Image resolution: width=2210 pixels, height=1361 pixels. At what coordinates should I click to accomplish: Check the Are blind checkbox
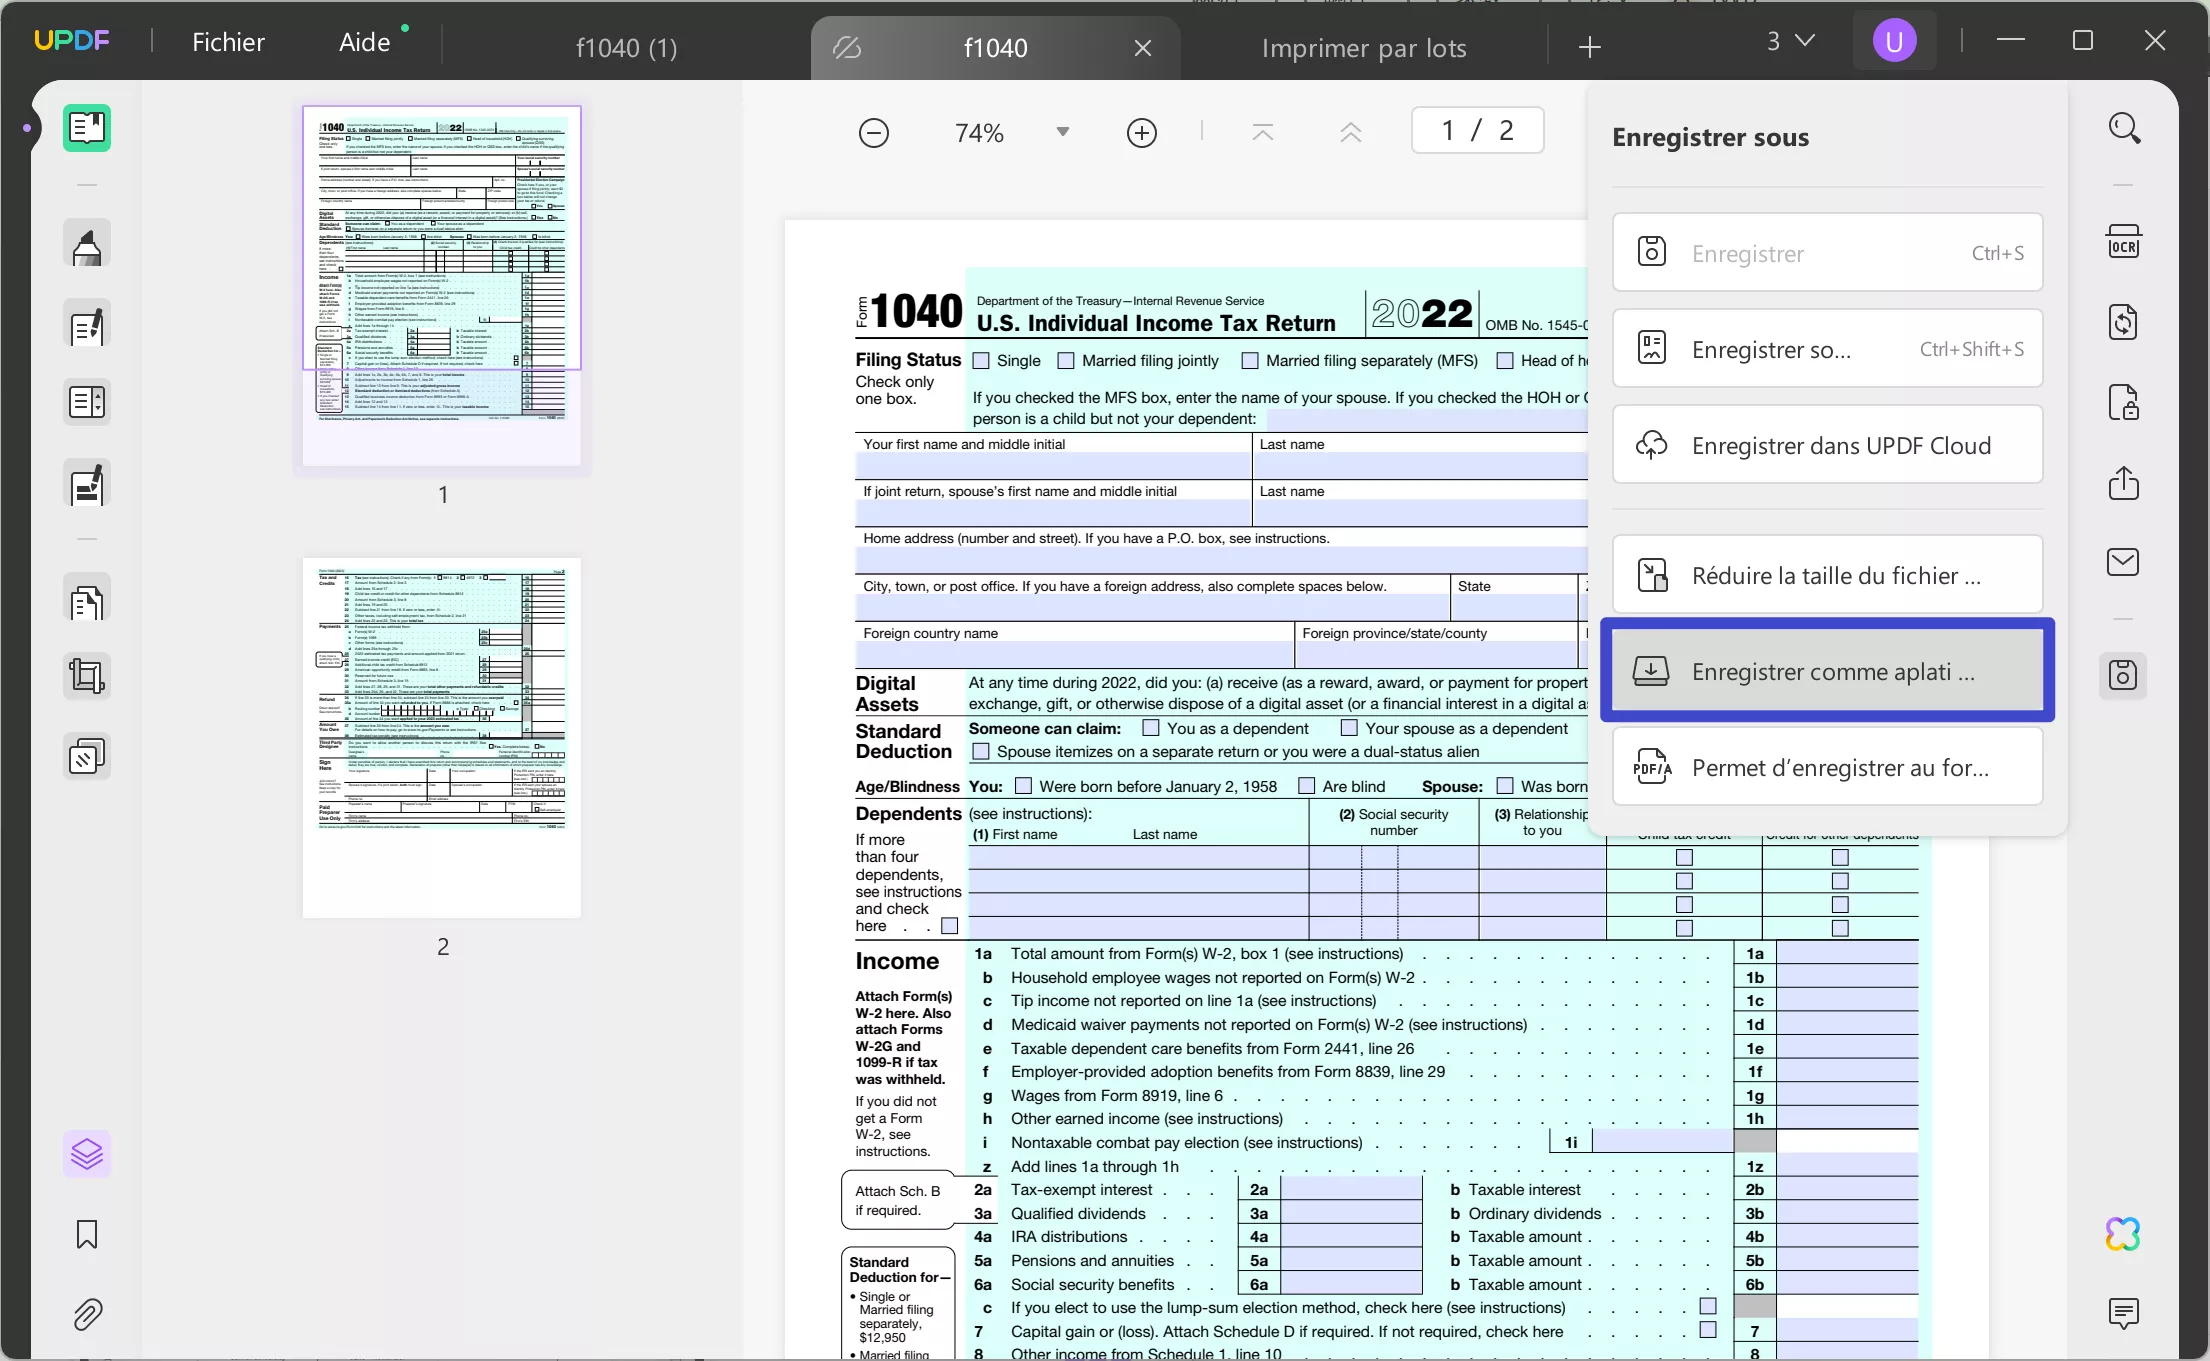[1306, 786]
